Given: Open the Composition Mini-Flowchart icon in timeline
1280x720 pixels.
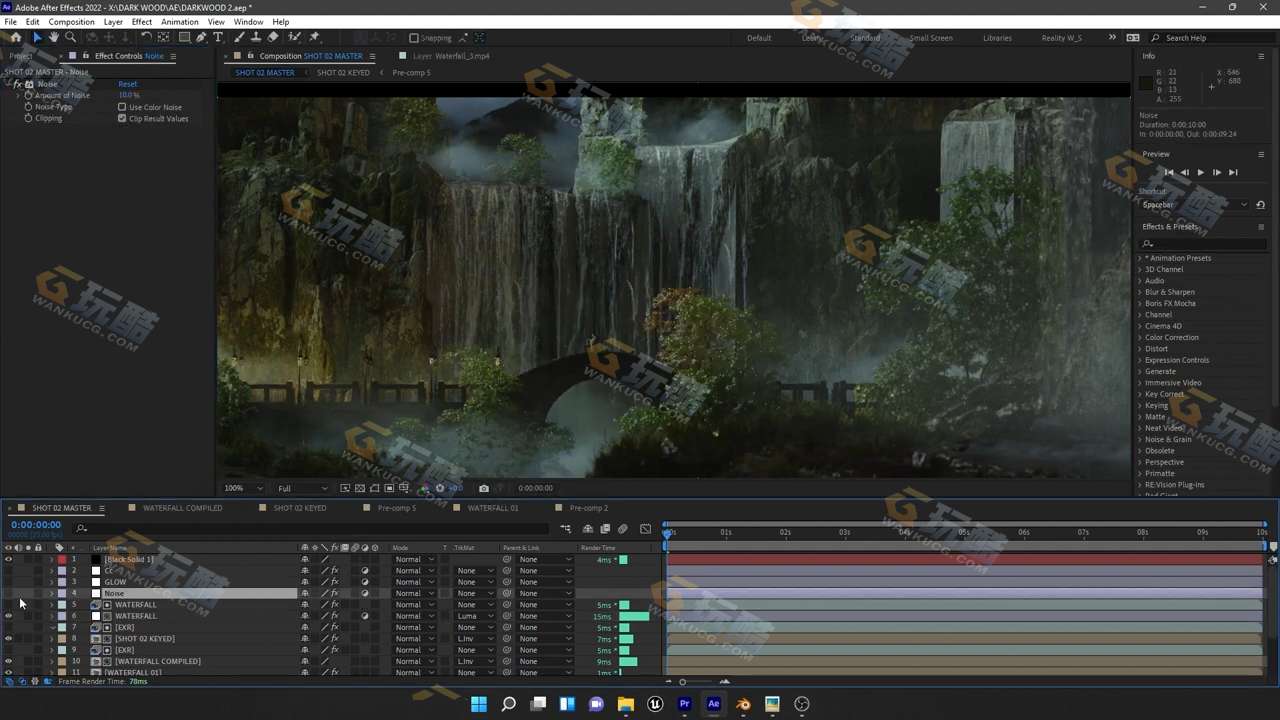Looking at the screenshot, I should (565, 529).
